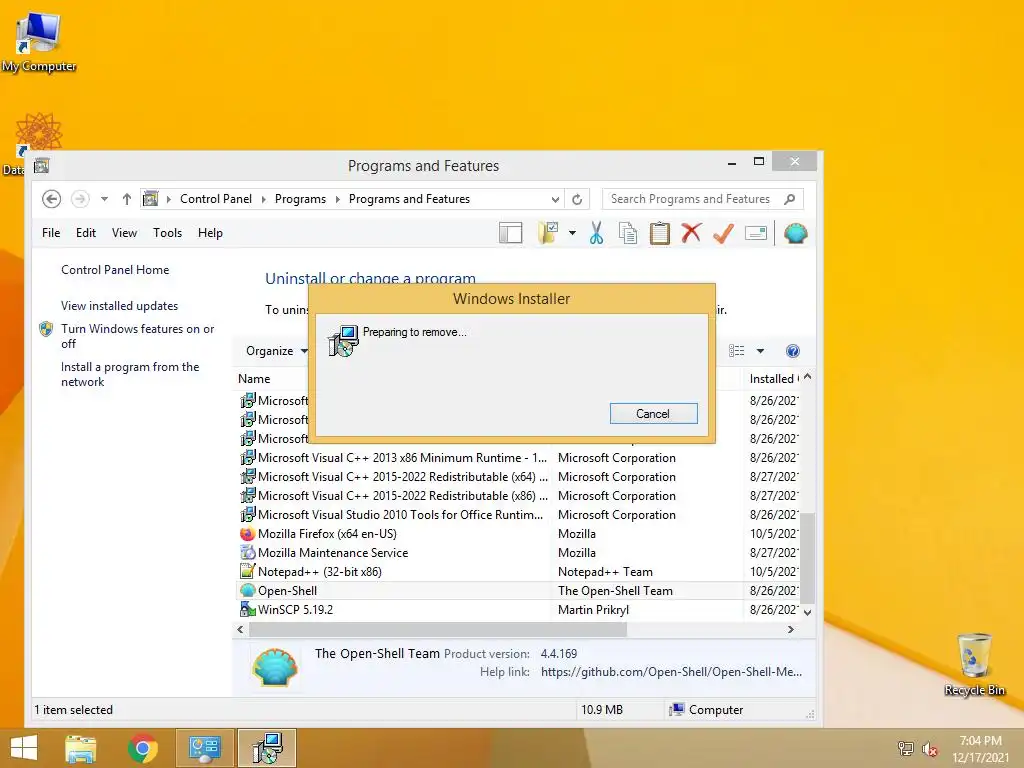Open Control Panel Home link

pyautogui.click(x=115, y=270)
